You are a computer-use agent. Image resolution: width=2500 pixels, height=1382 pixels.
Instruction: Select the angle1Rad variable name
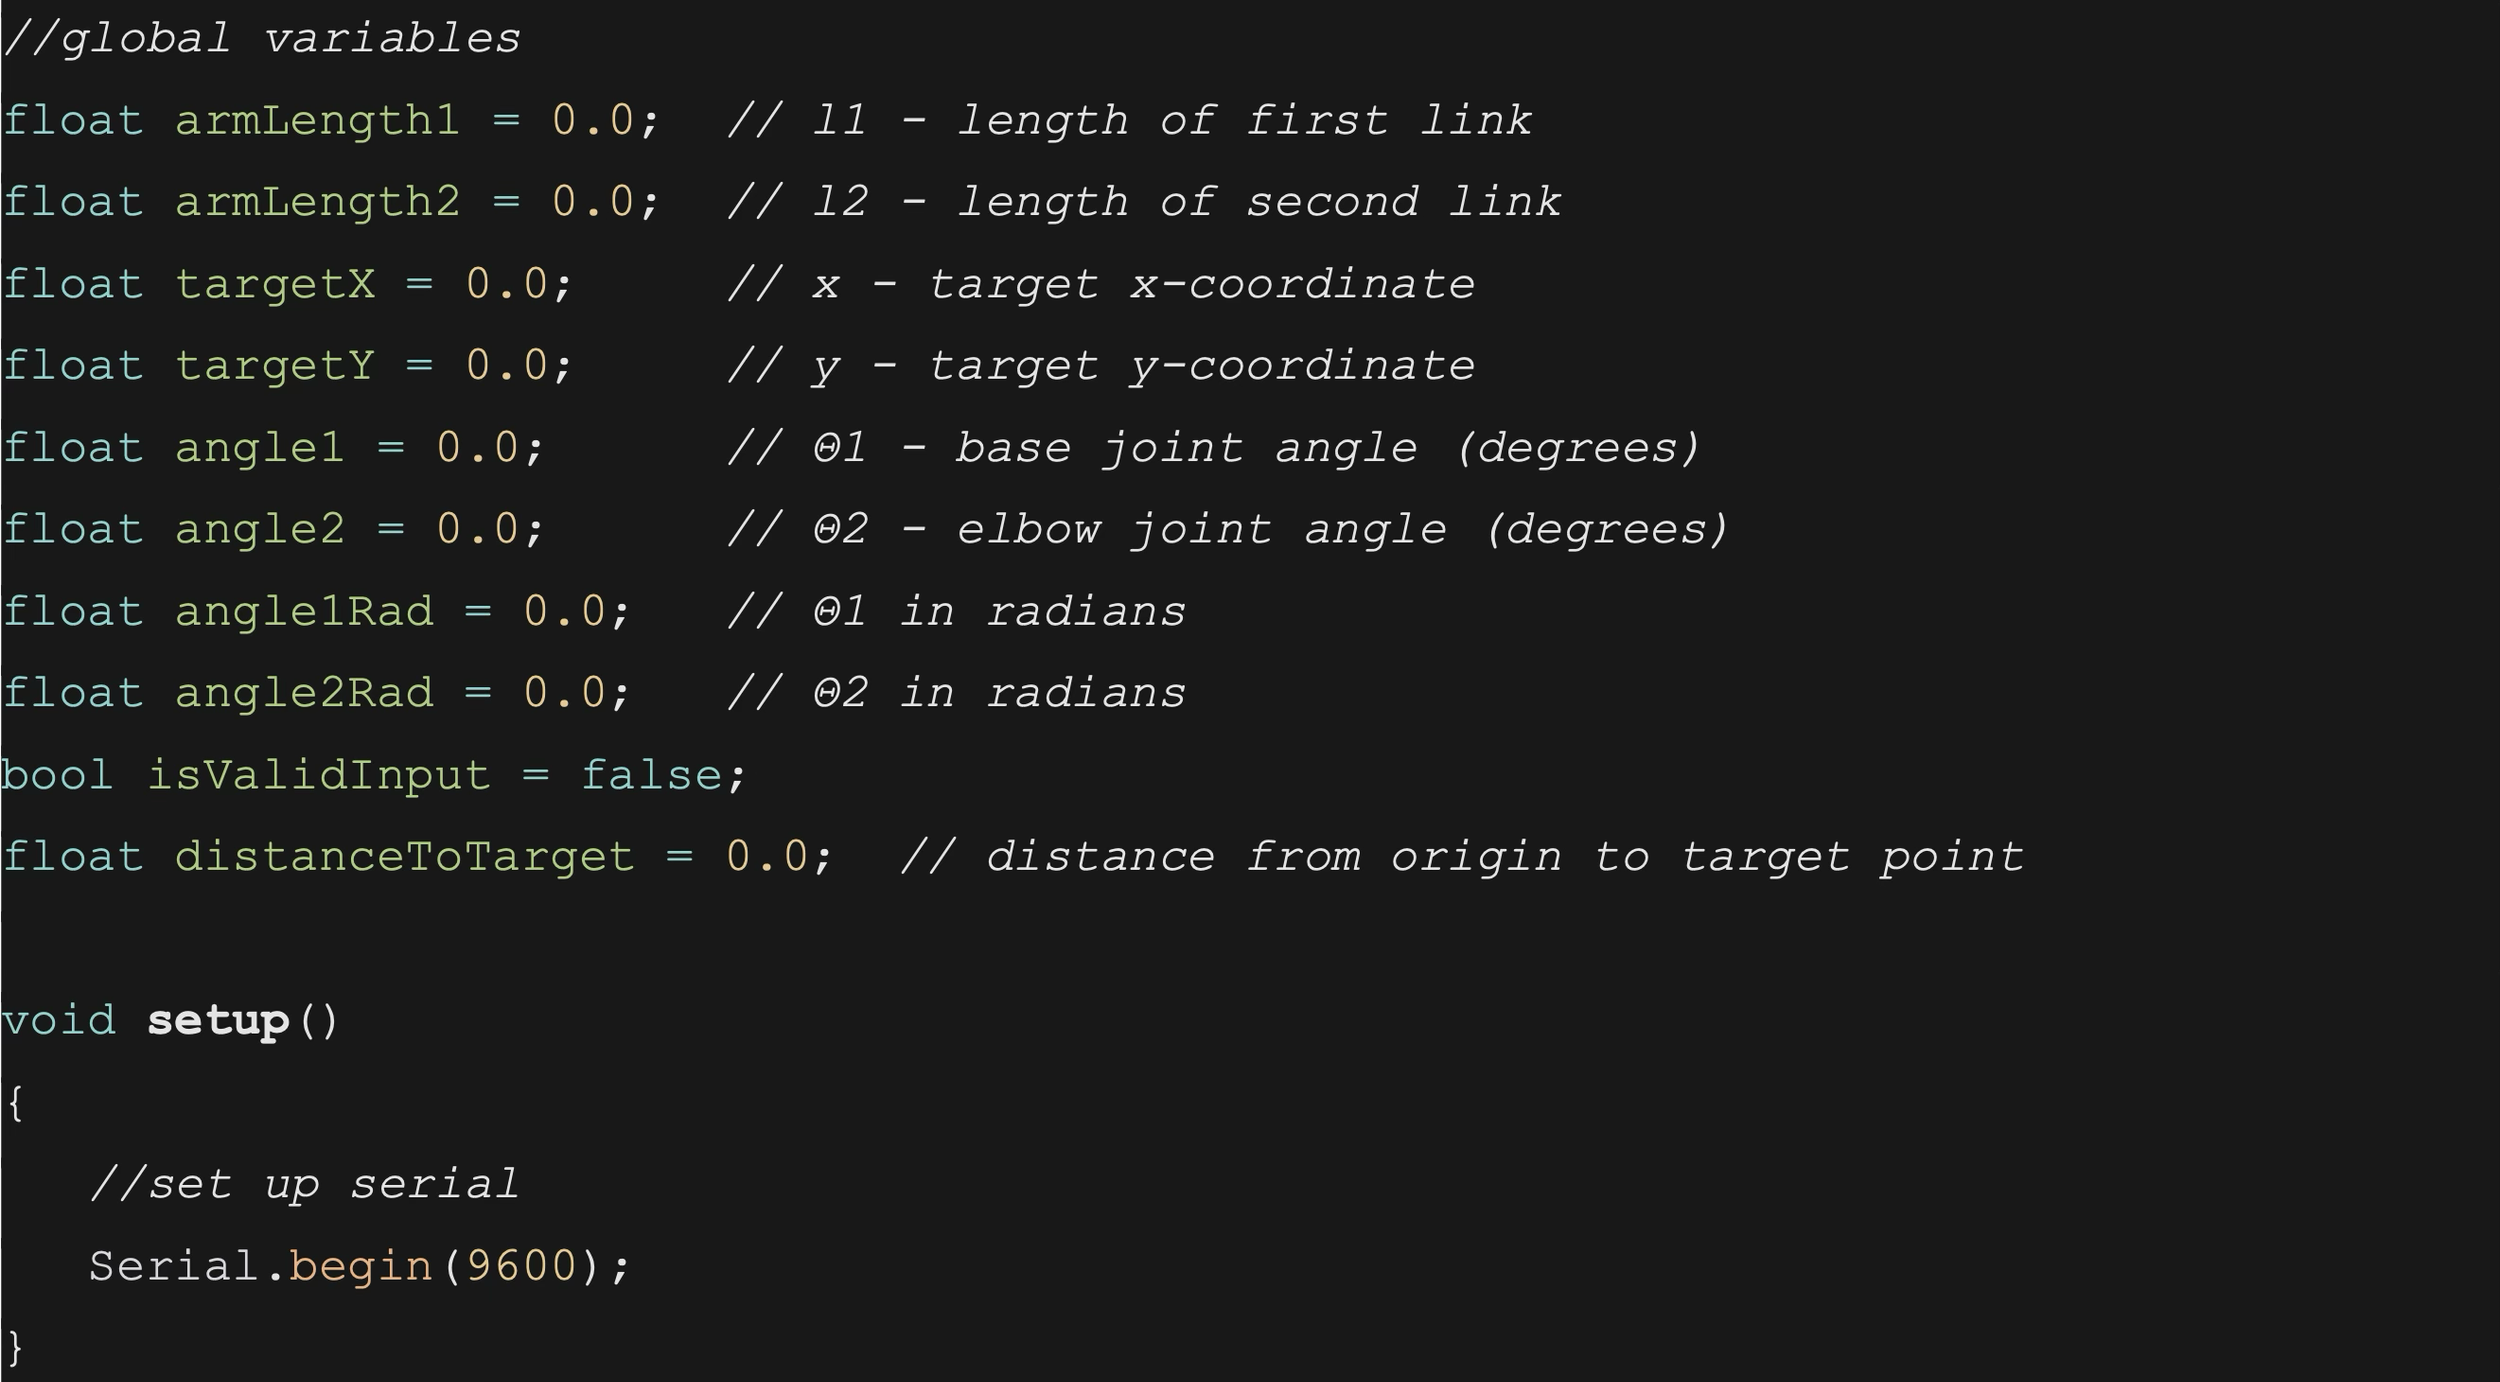pyautogui.click(x=304, y=612)
